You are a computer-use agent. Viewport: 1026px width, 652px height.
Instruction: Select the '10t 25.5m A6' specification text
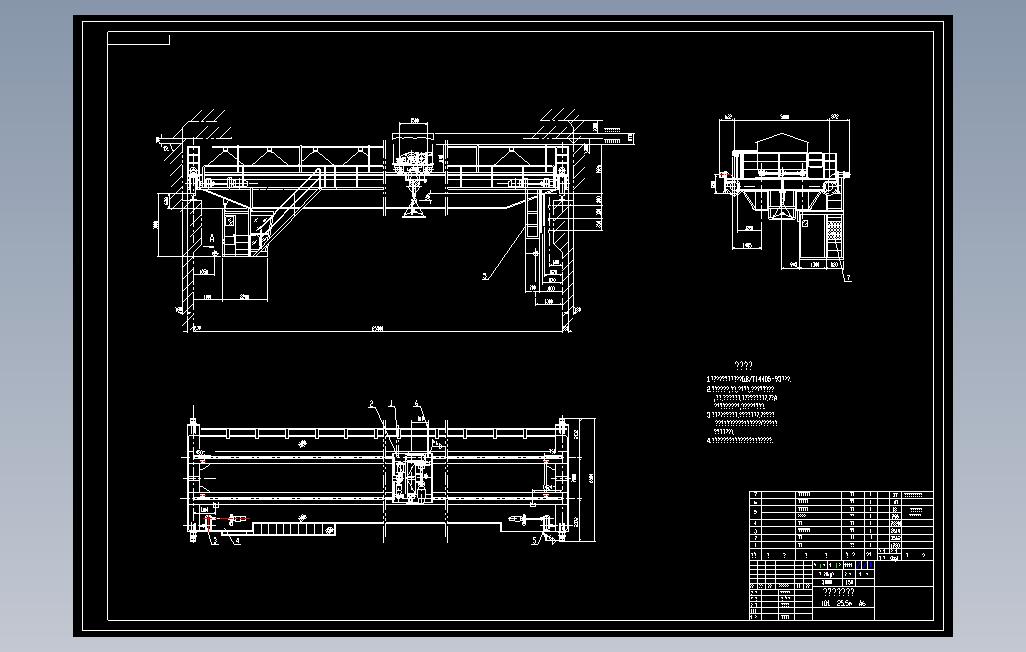[845, 604]
